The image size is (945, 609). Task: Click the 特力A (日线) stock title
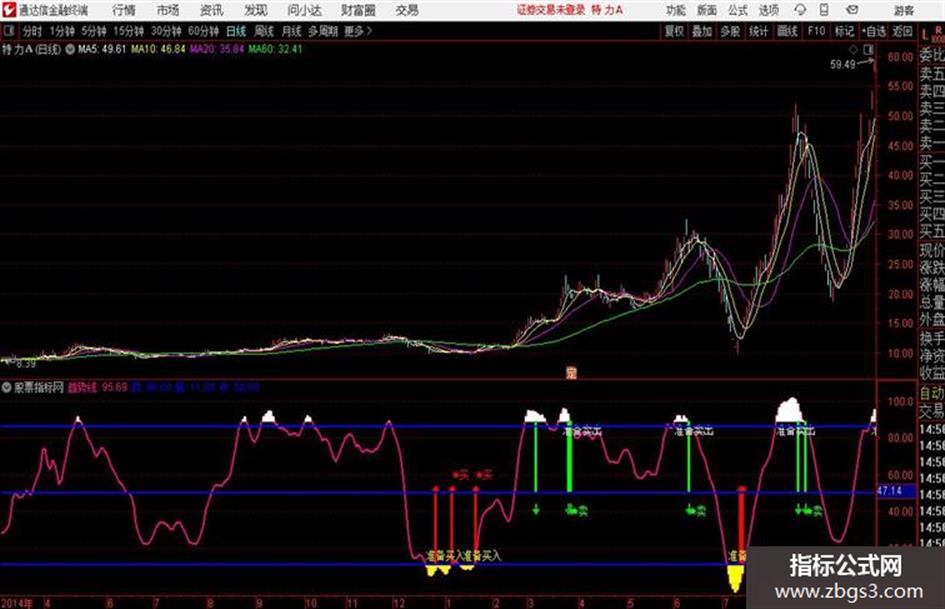coord(31,49)
